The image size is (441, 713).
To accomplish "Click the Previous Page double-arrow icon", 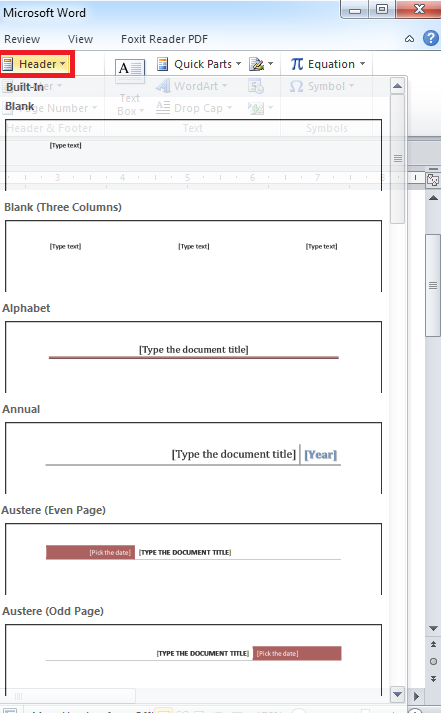I will click(x=433, y=644).
